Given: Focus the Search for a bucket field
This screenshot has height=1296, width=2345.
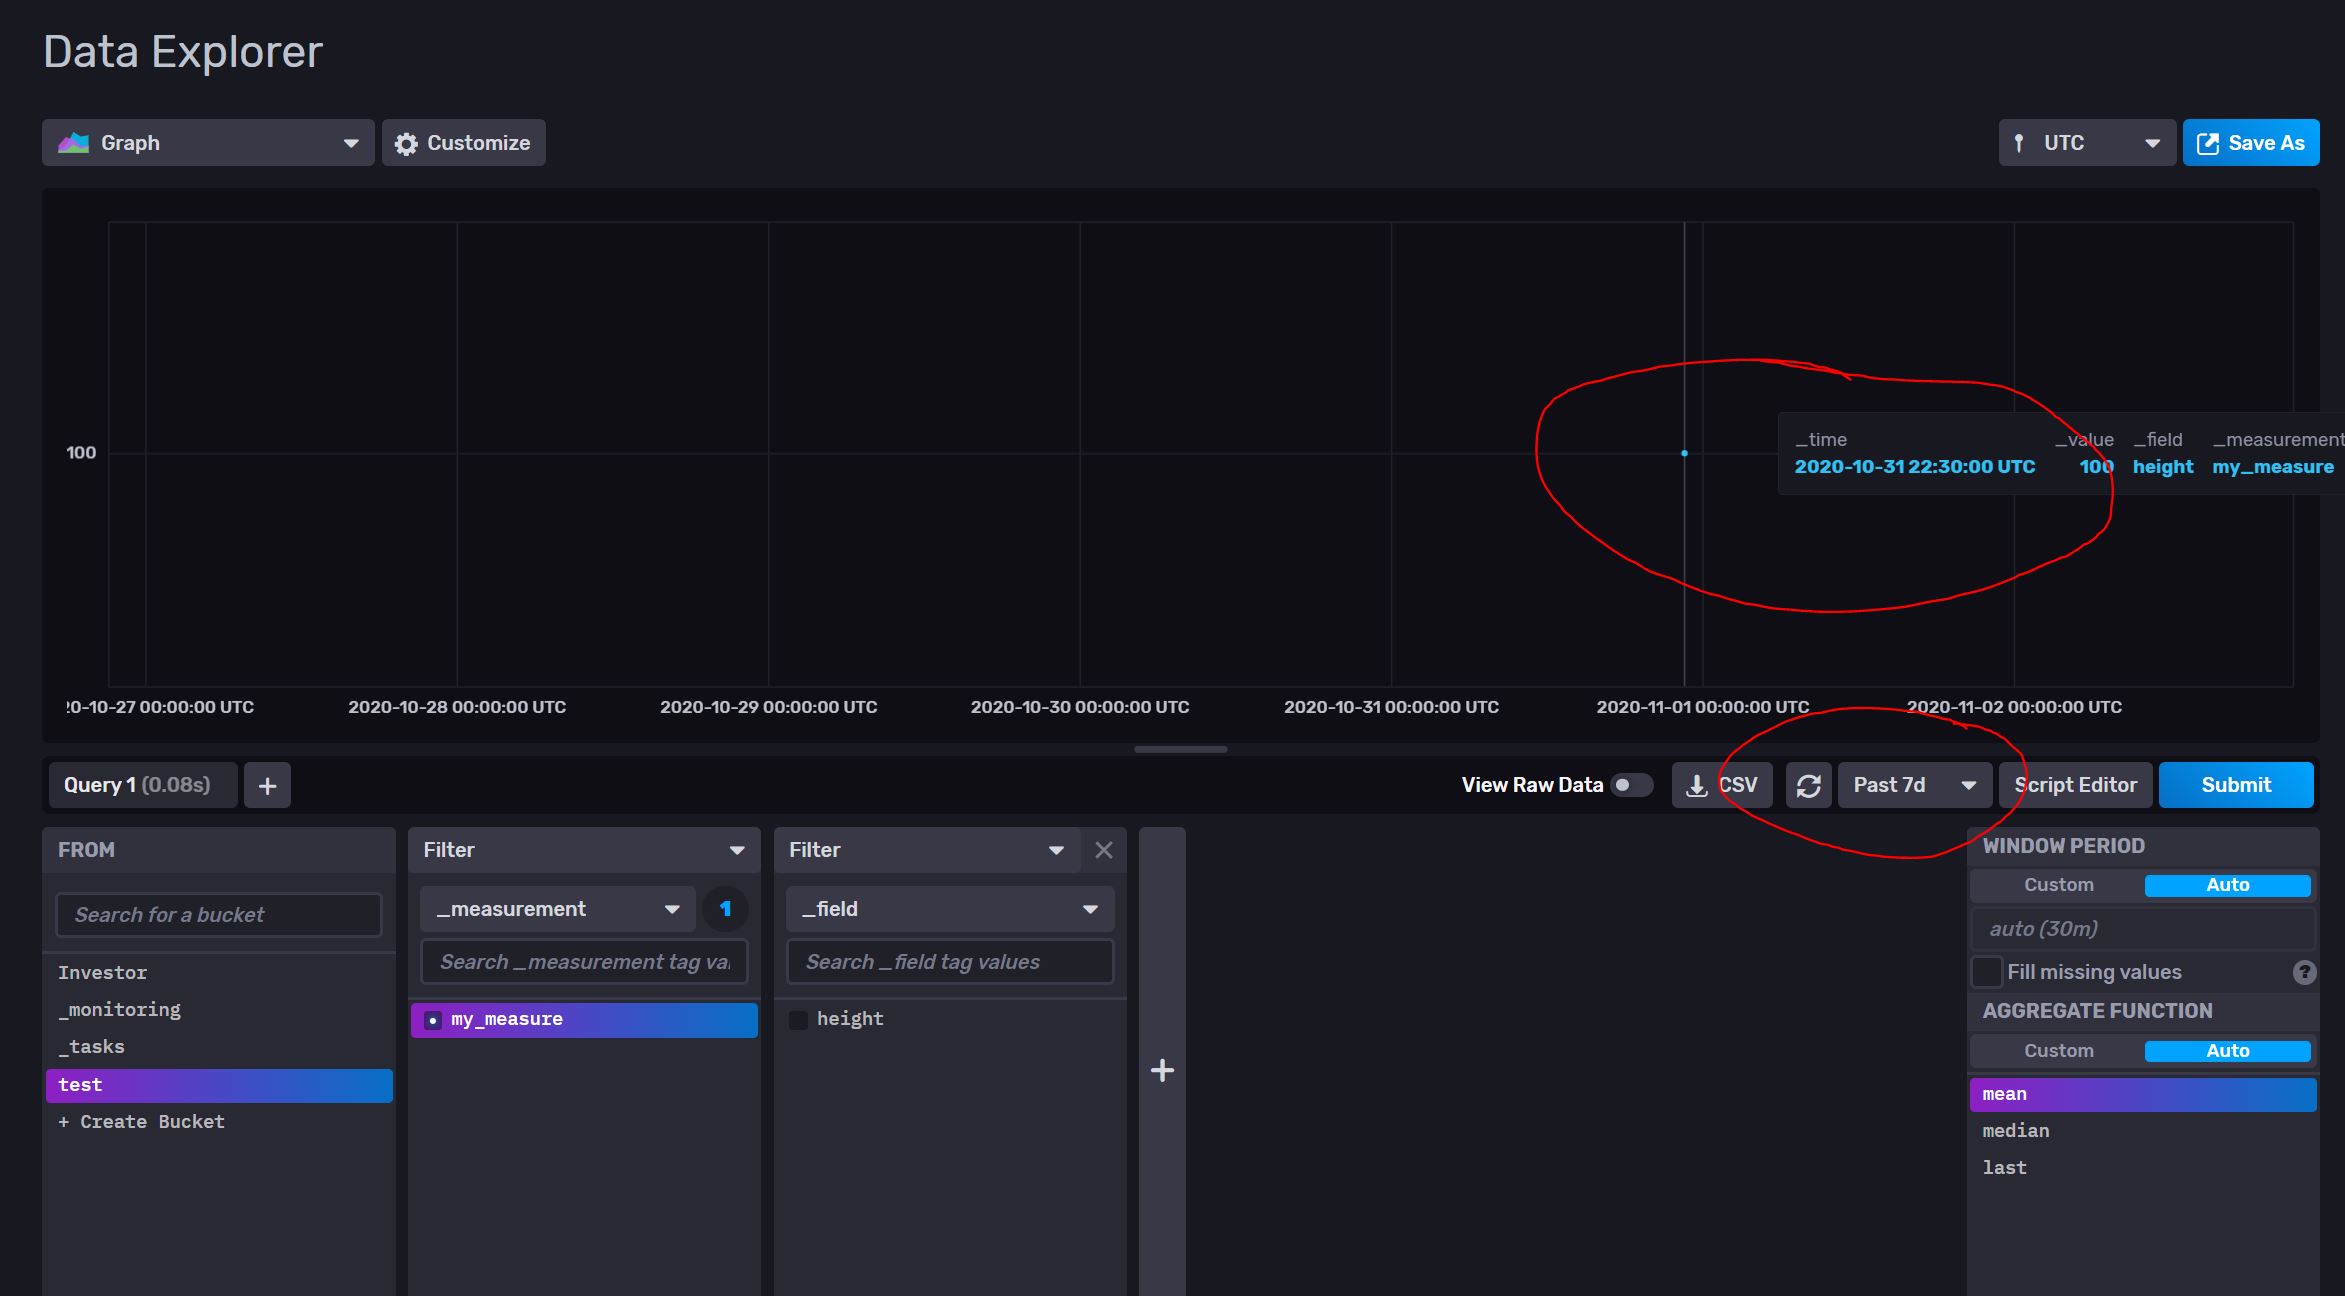Looking at the screenshot, I should pos(219,915).
